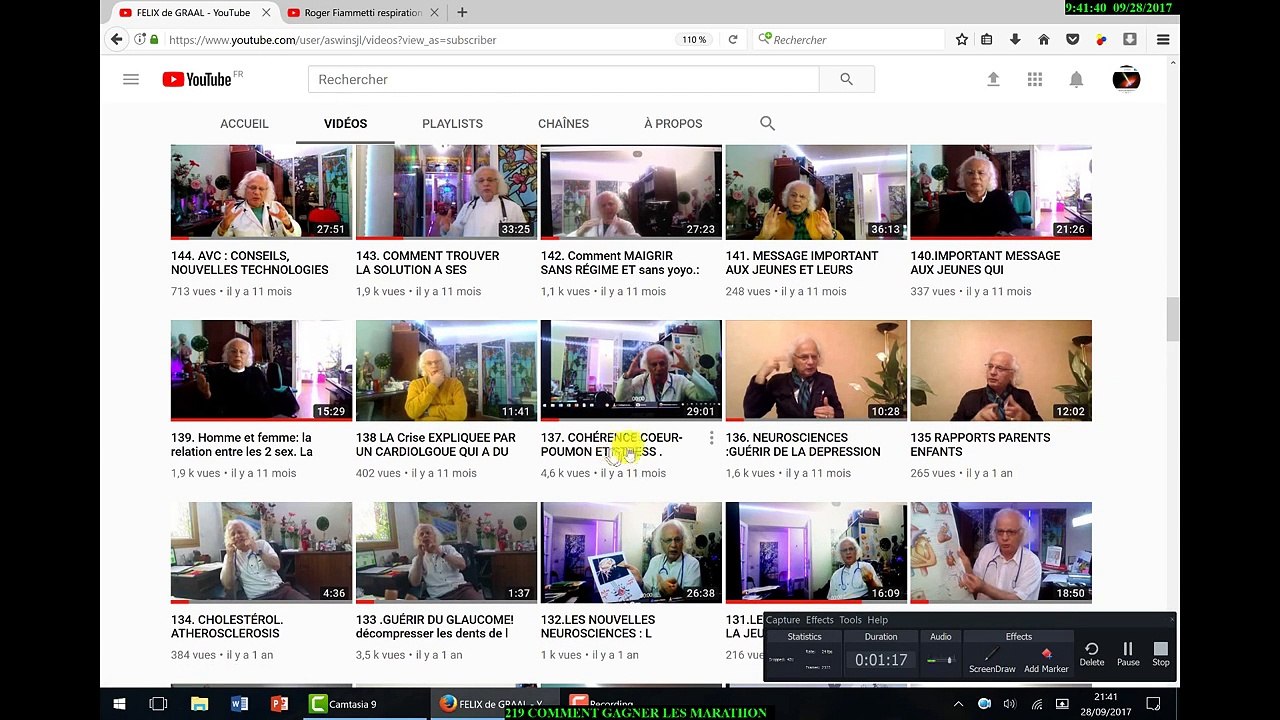Click the YouTube search magnifier button
The height and width of the screenshot is (720, 1280).
(x=846, y=79)
